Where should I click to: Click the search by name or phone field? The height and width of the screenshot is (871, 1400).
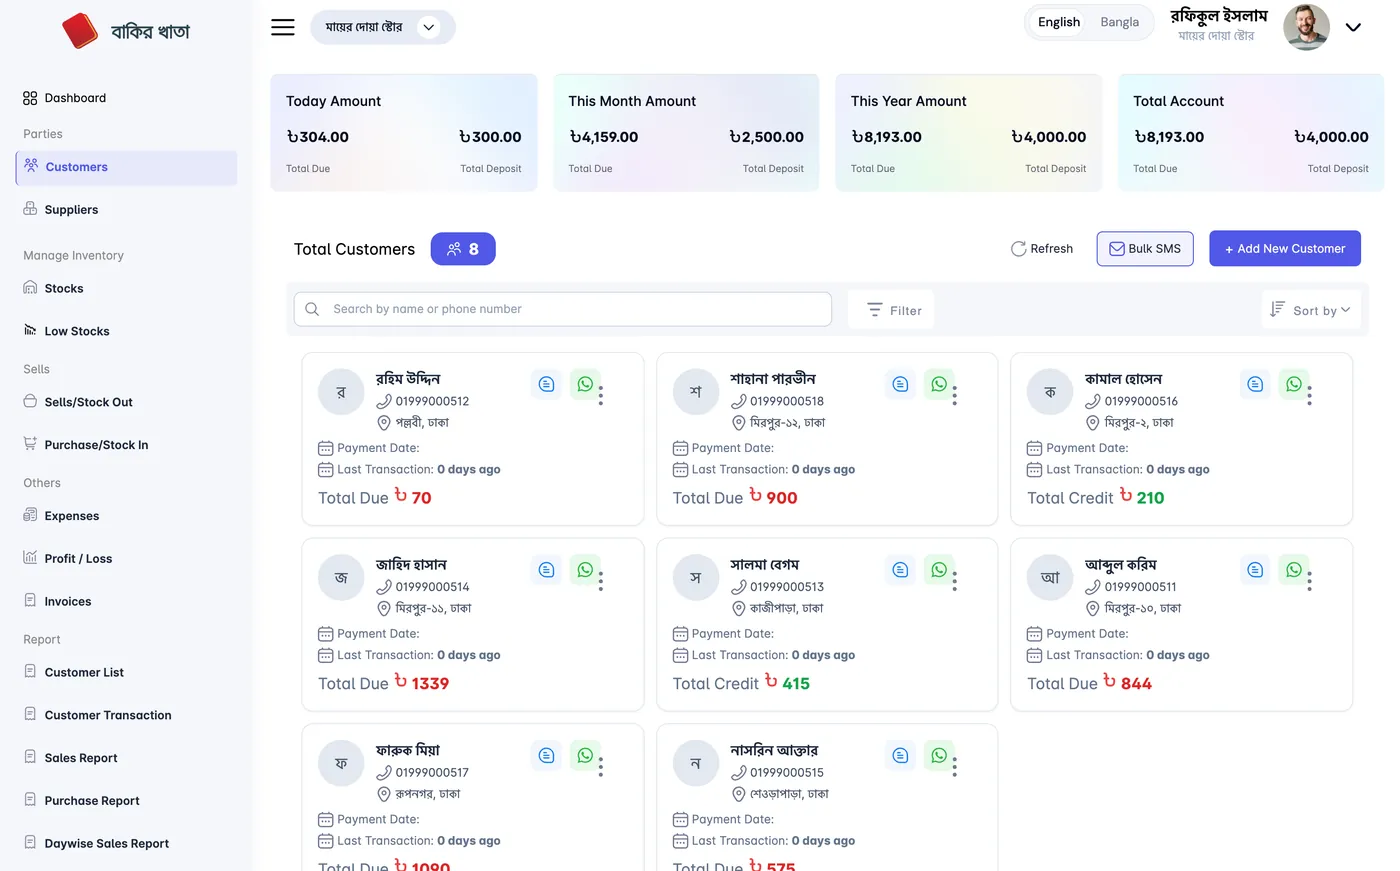pyautogui.click(x=563, y=309)
